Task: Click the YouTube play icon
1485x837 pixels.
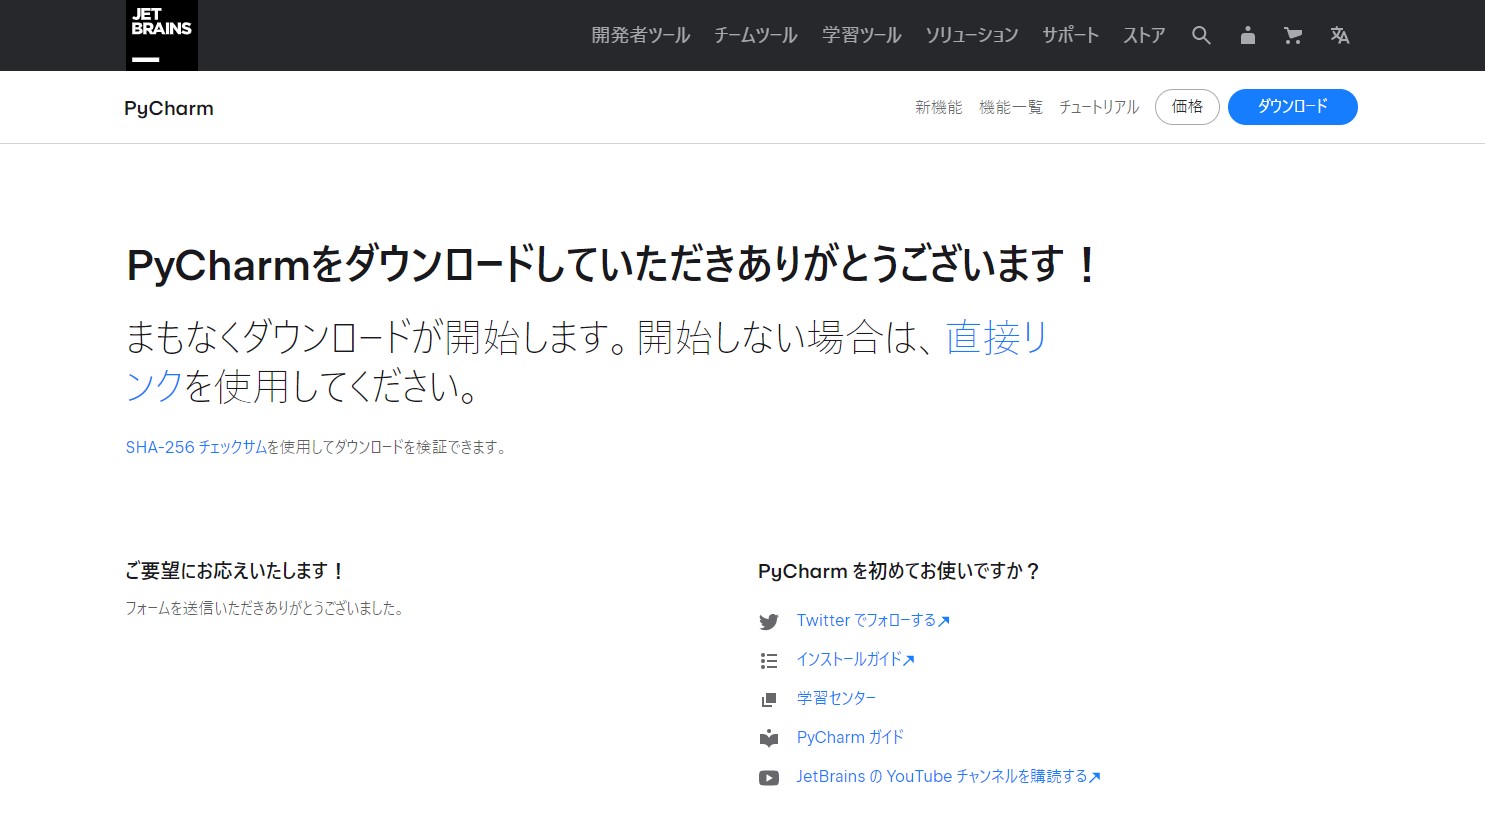Action: pos(769,778)
